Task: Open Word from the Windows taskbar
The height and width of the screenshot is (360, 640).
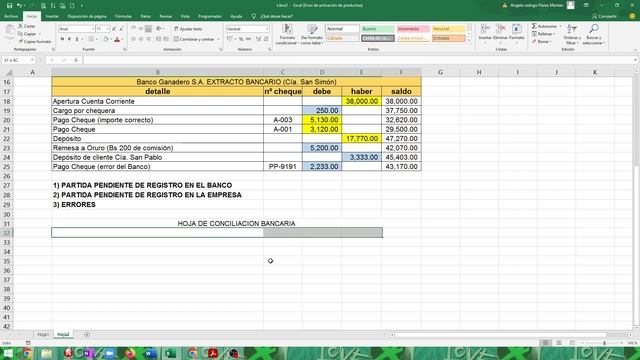Action: [150, 353]
